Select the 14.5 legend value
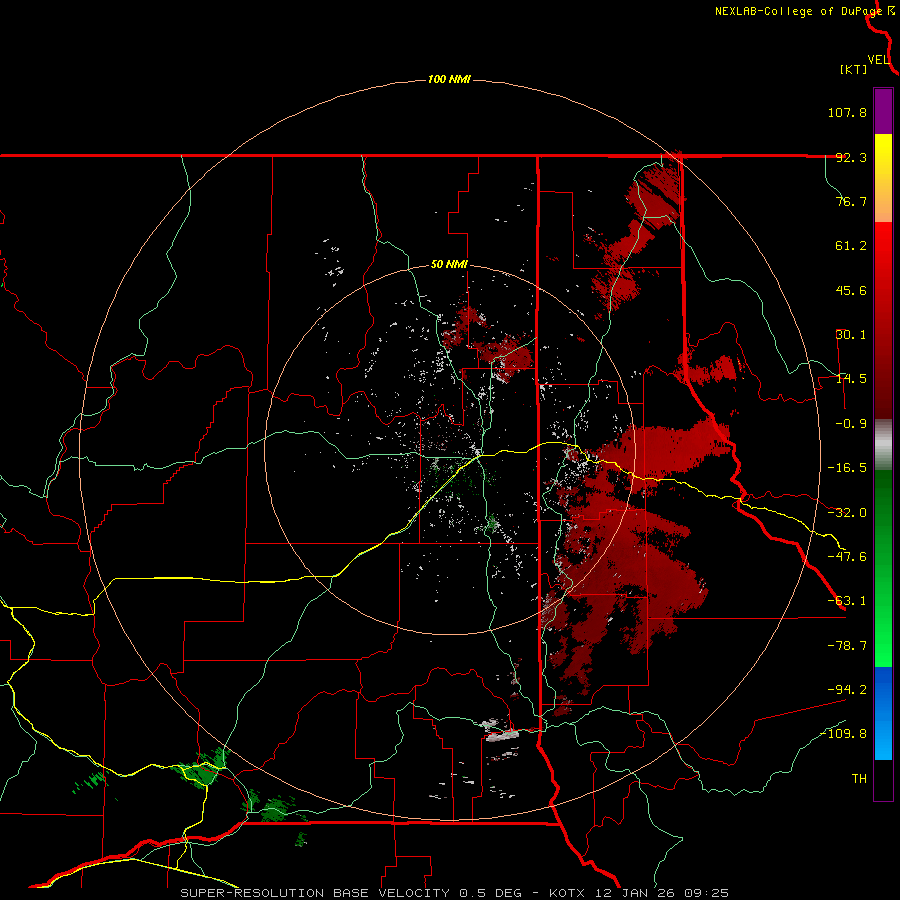Image resolution: width=900 pixels, height=900 pixels. pos(851,379)
